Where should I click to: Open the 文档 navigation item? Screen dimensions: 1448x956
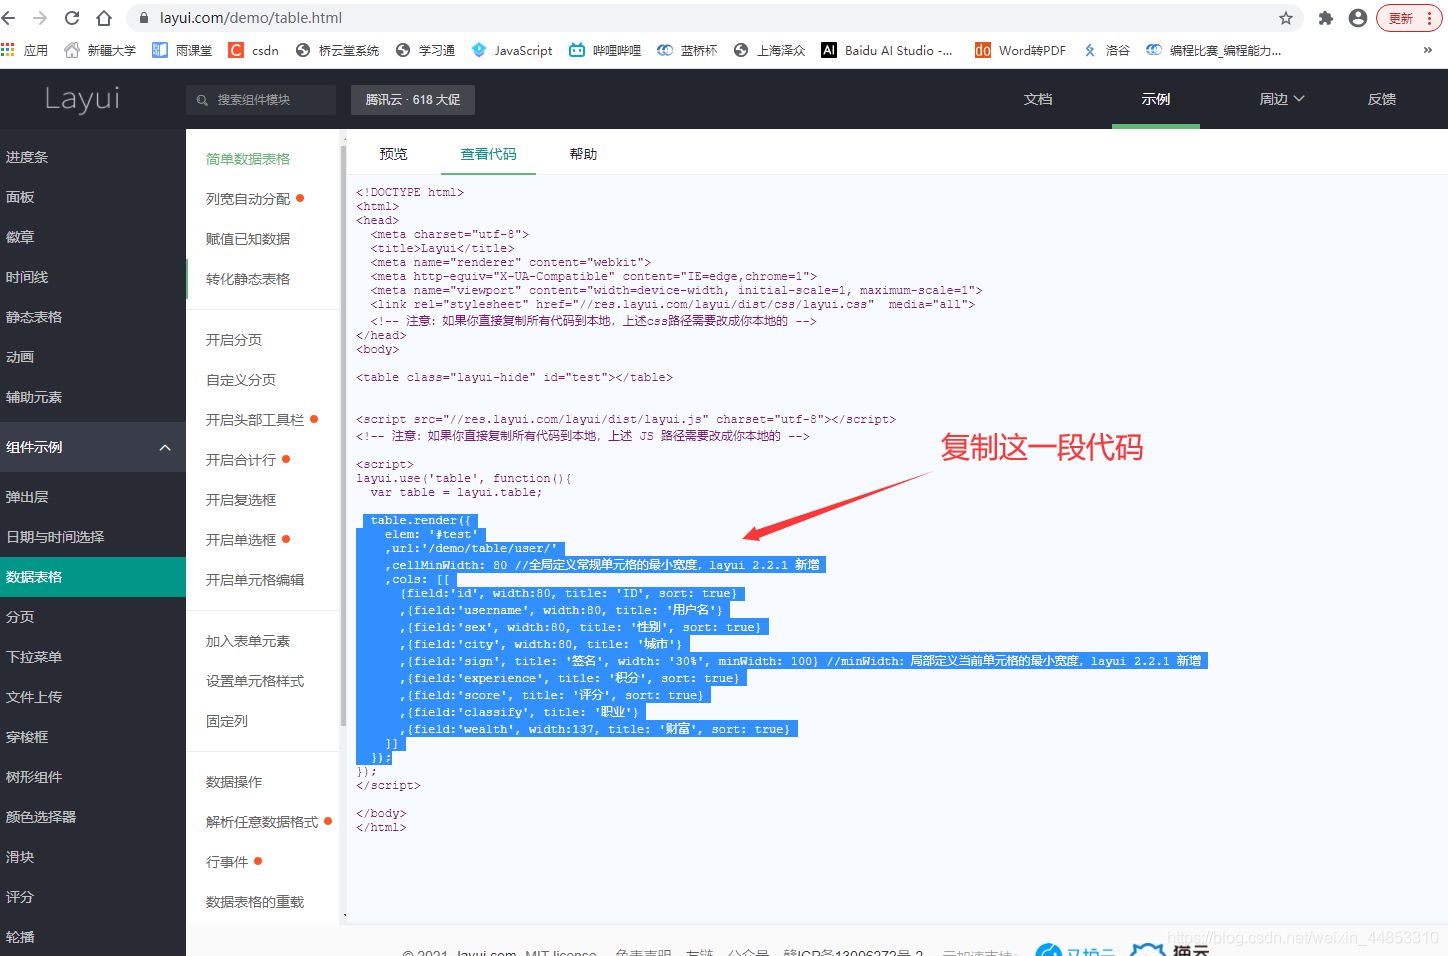coord(1038,99)
